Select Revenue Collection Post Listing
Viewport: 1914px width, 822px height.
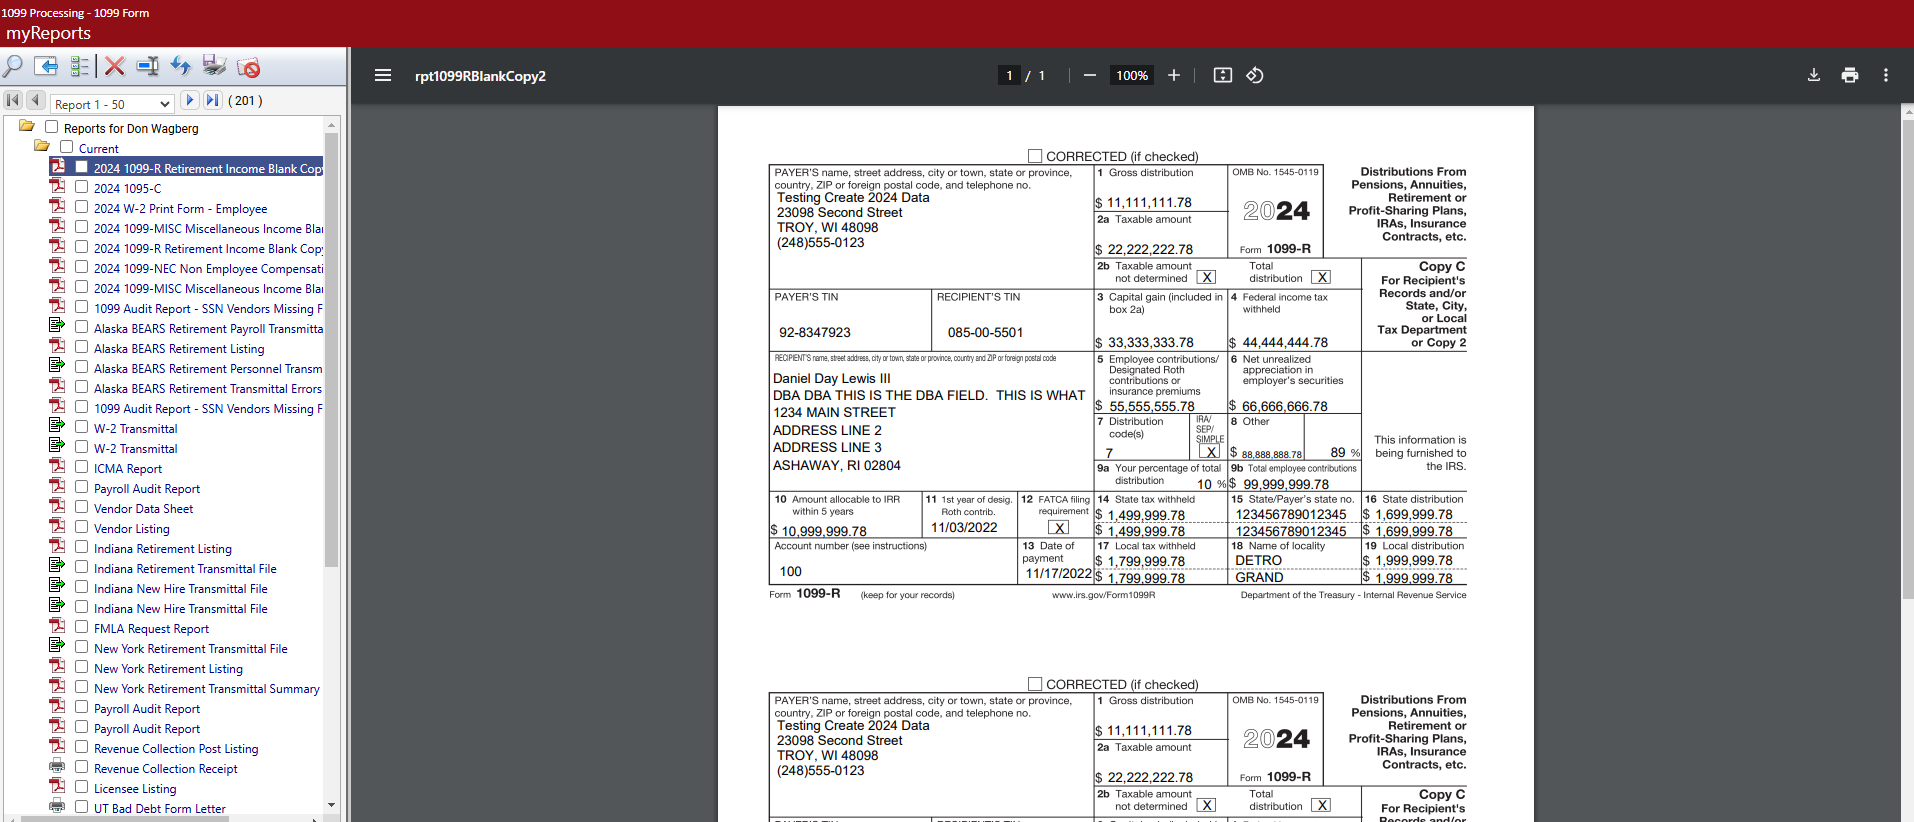tap(176, 748)
